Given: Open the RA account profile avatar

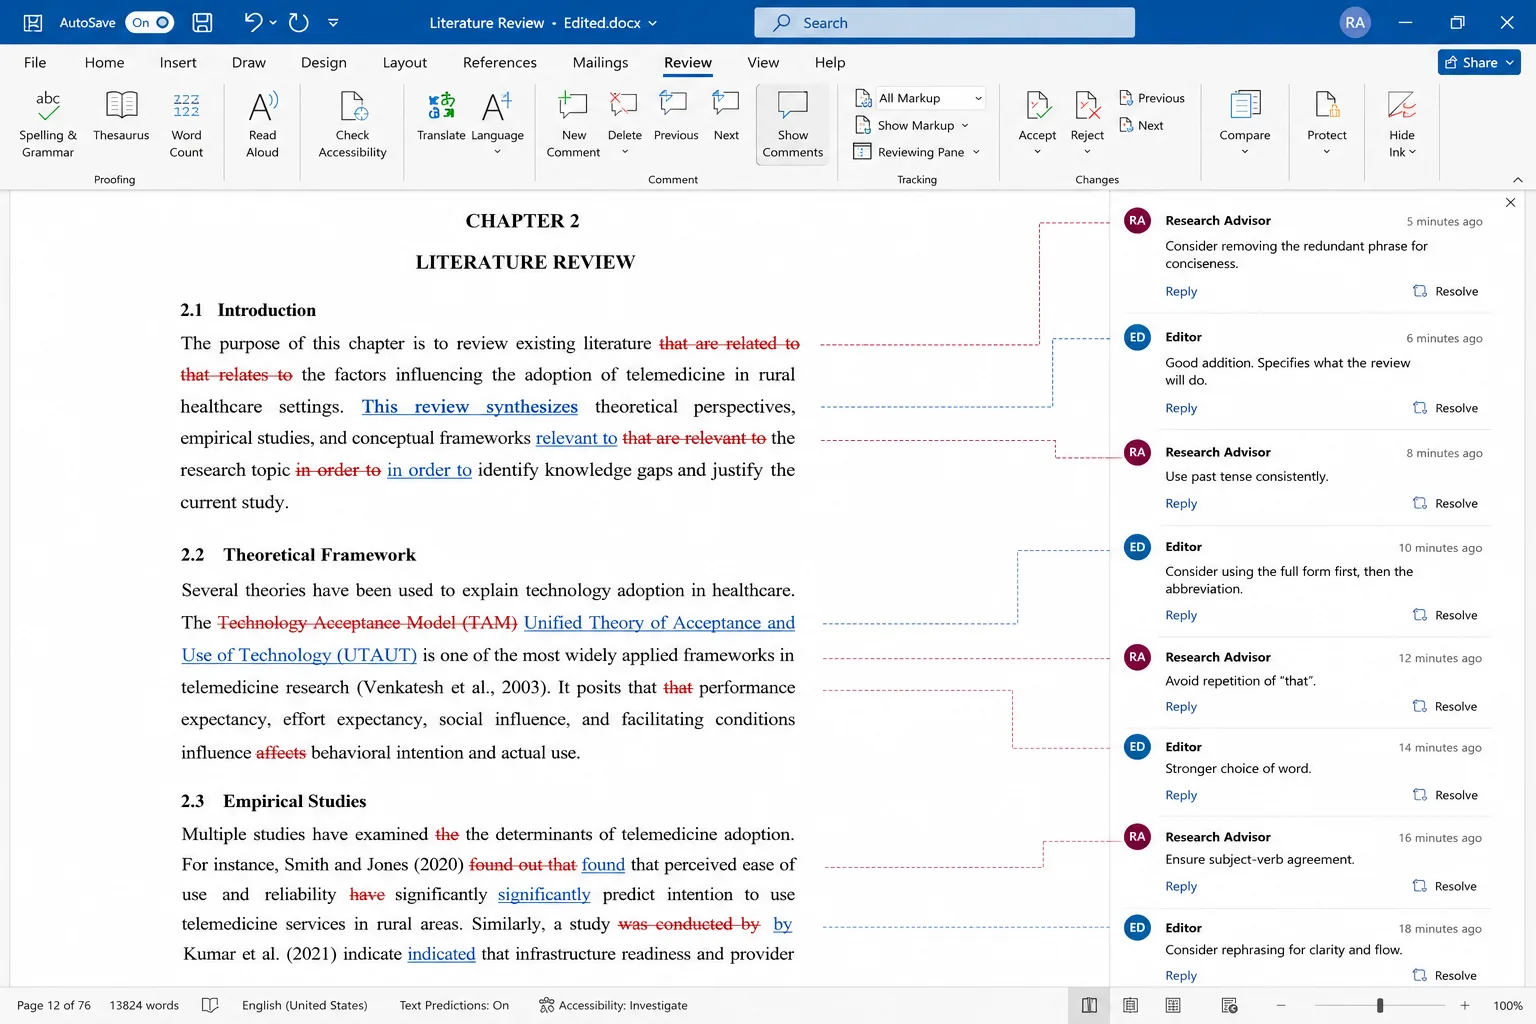Looking at the screenshot, I should 1355,22.
